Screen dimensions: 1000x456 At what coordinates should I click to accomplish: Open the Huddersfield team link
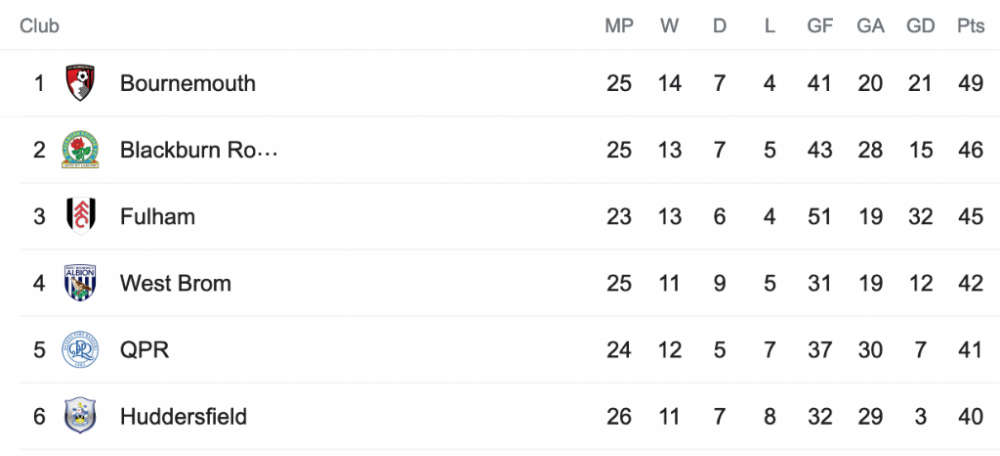183,416
